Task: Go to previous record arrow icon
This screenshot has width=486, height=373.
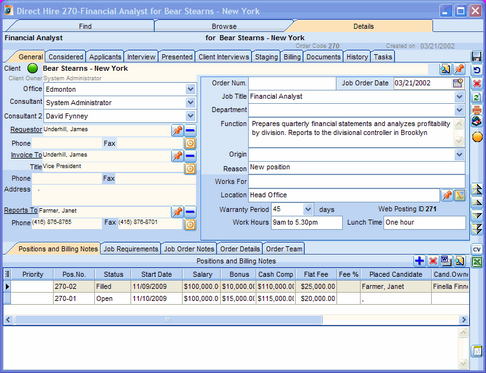Action: 477,202
